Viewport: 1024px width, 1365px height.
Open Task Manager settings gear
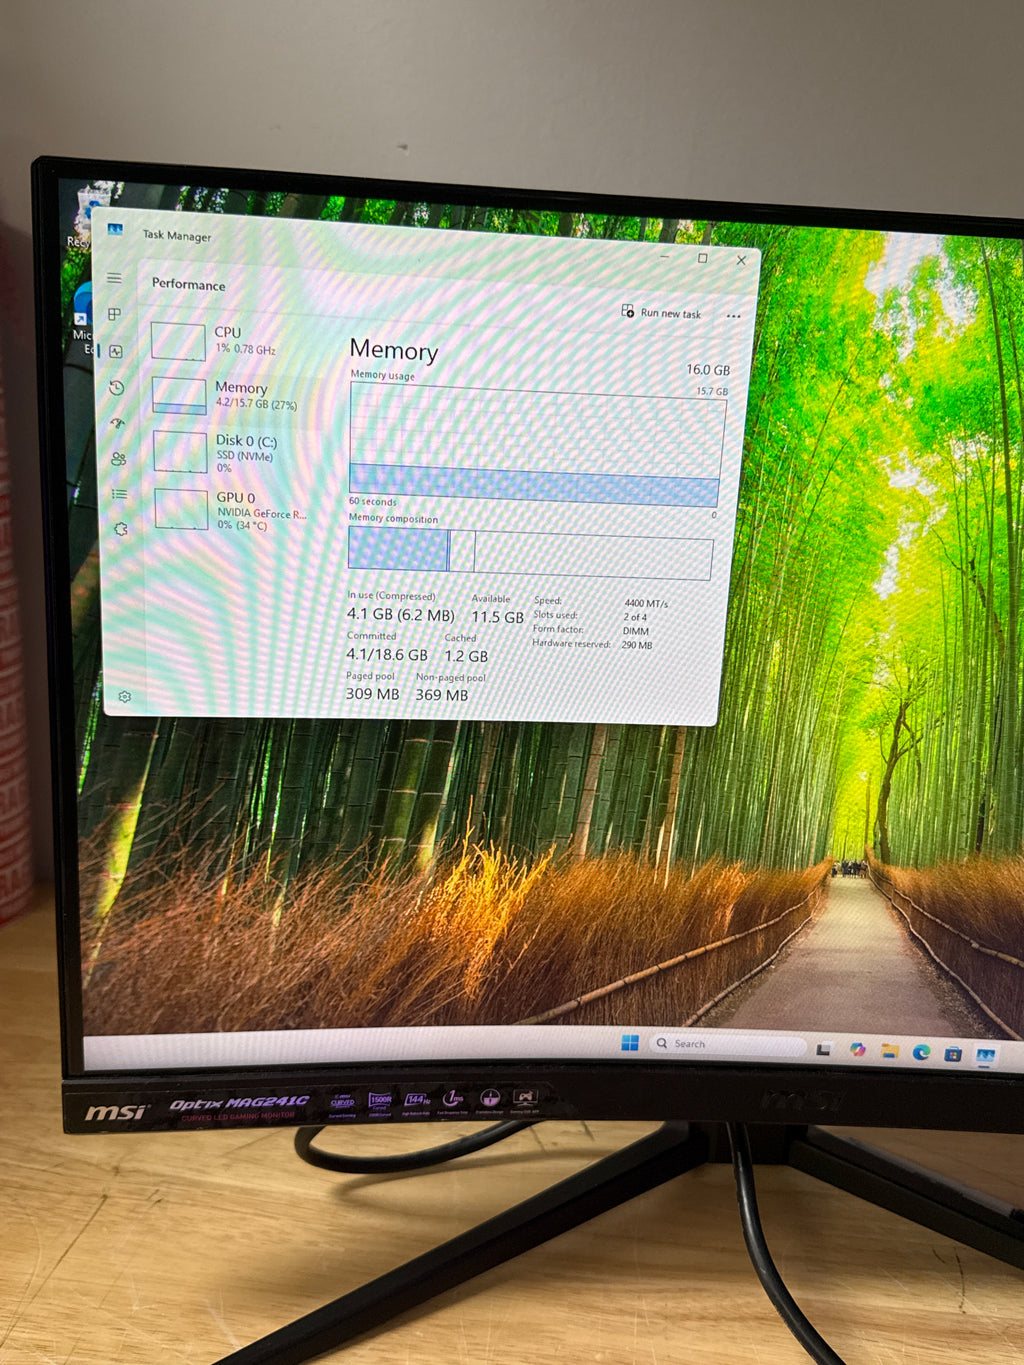pyautogui.click(x=125, y=696)
